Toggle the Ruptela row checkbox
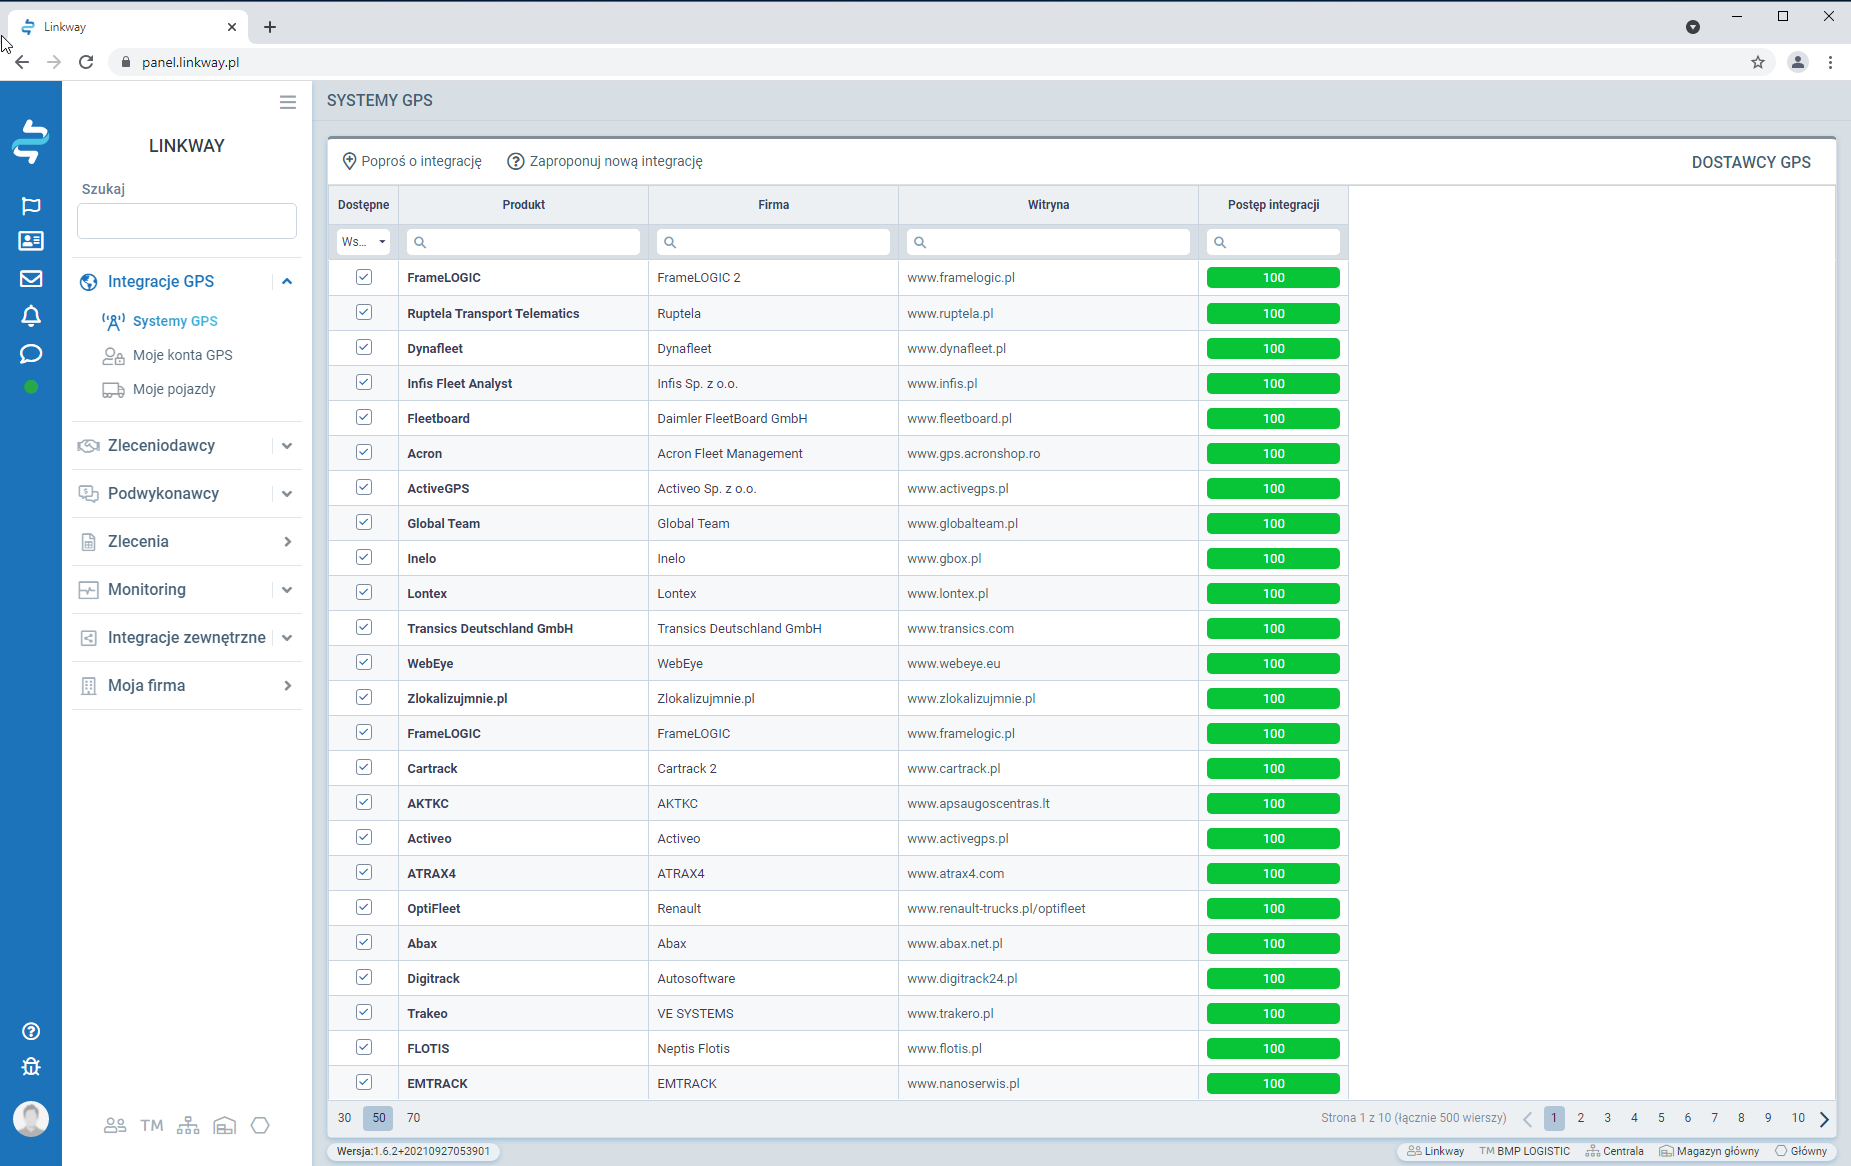The image size is (1851, 1166). click(x=364, y=312)
